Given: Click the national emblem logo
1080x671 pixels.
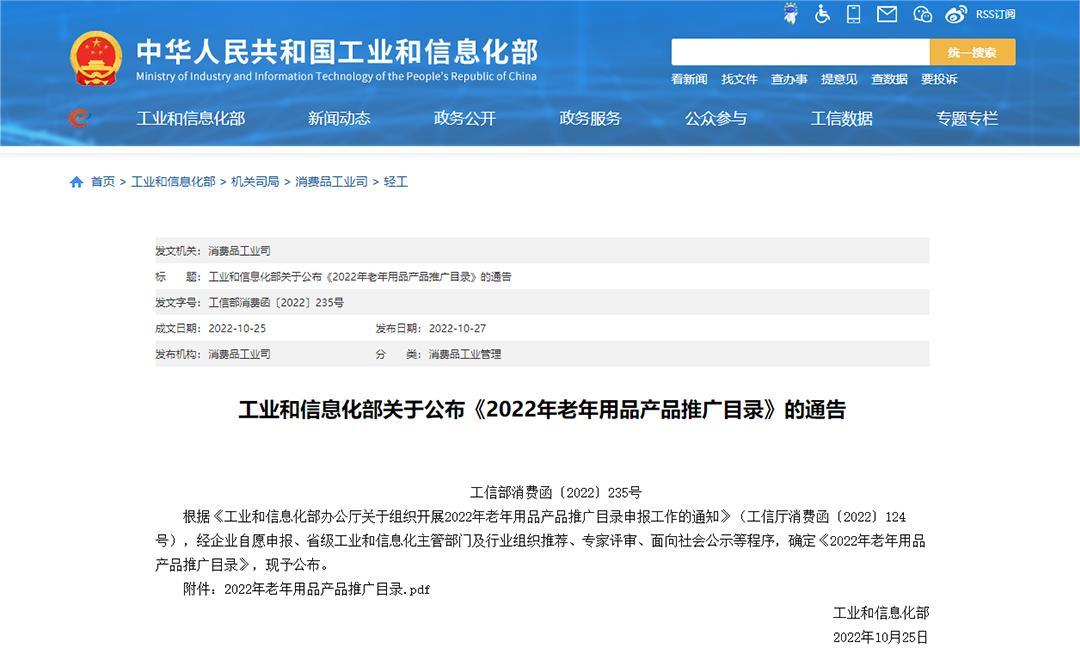Looking at the screenshot, I should [96, 58].
